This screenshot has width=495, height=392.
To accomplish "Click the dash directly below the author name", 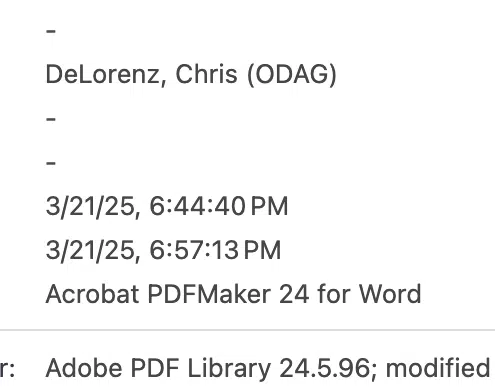I will point(51,119).
